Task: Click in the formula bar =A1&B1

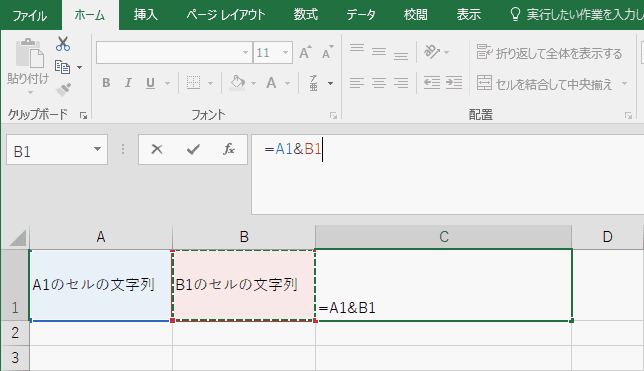Action: [x=448, y=174]
